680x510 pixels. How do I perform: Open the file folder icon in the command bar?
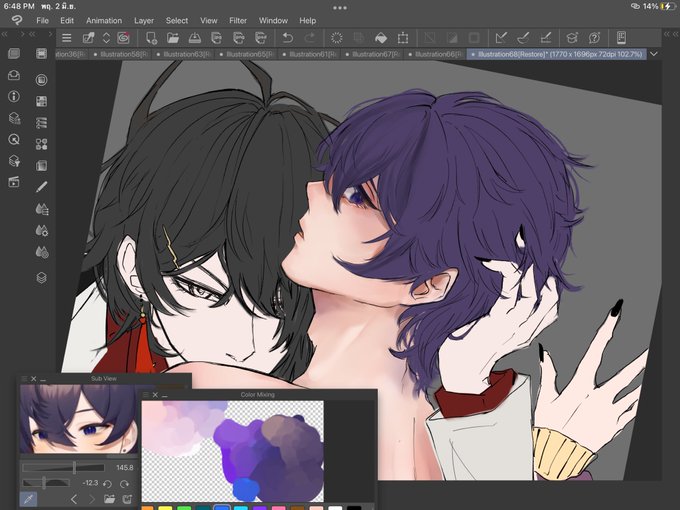pyautogui.click(x=173, y=38)
